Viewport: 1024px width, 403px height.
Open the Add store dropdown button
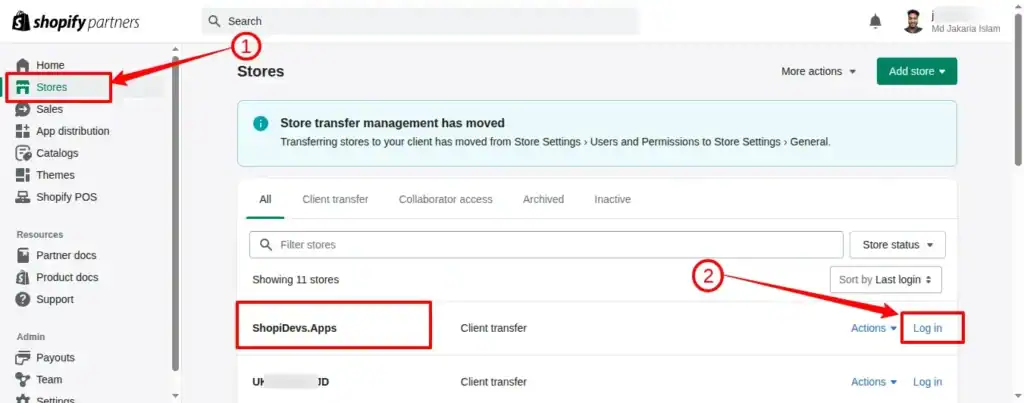point(916,72)
